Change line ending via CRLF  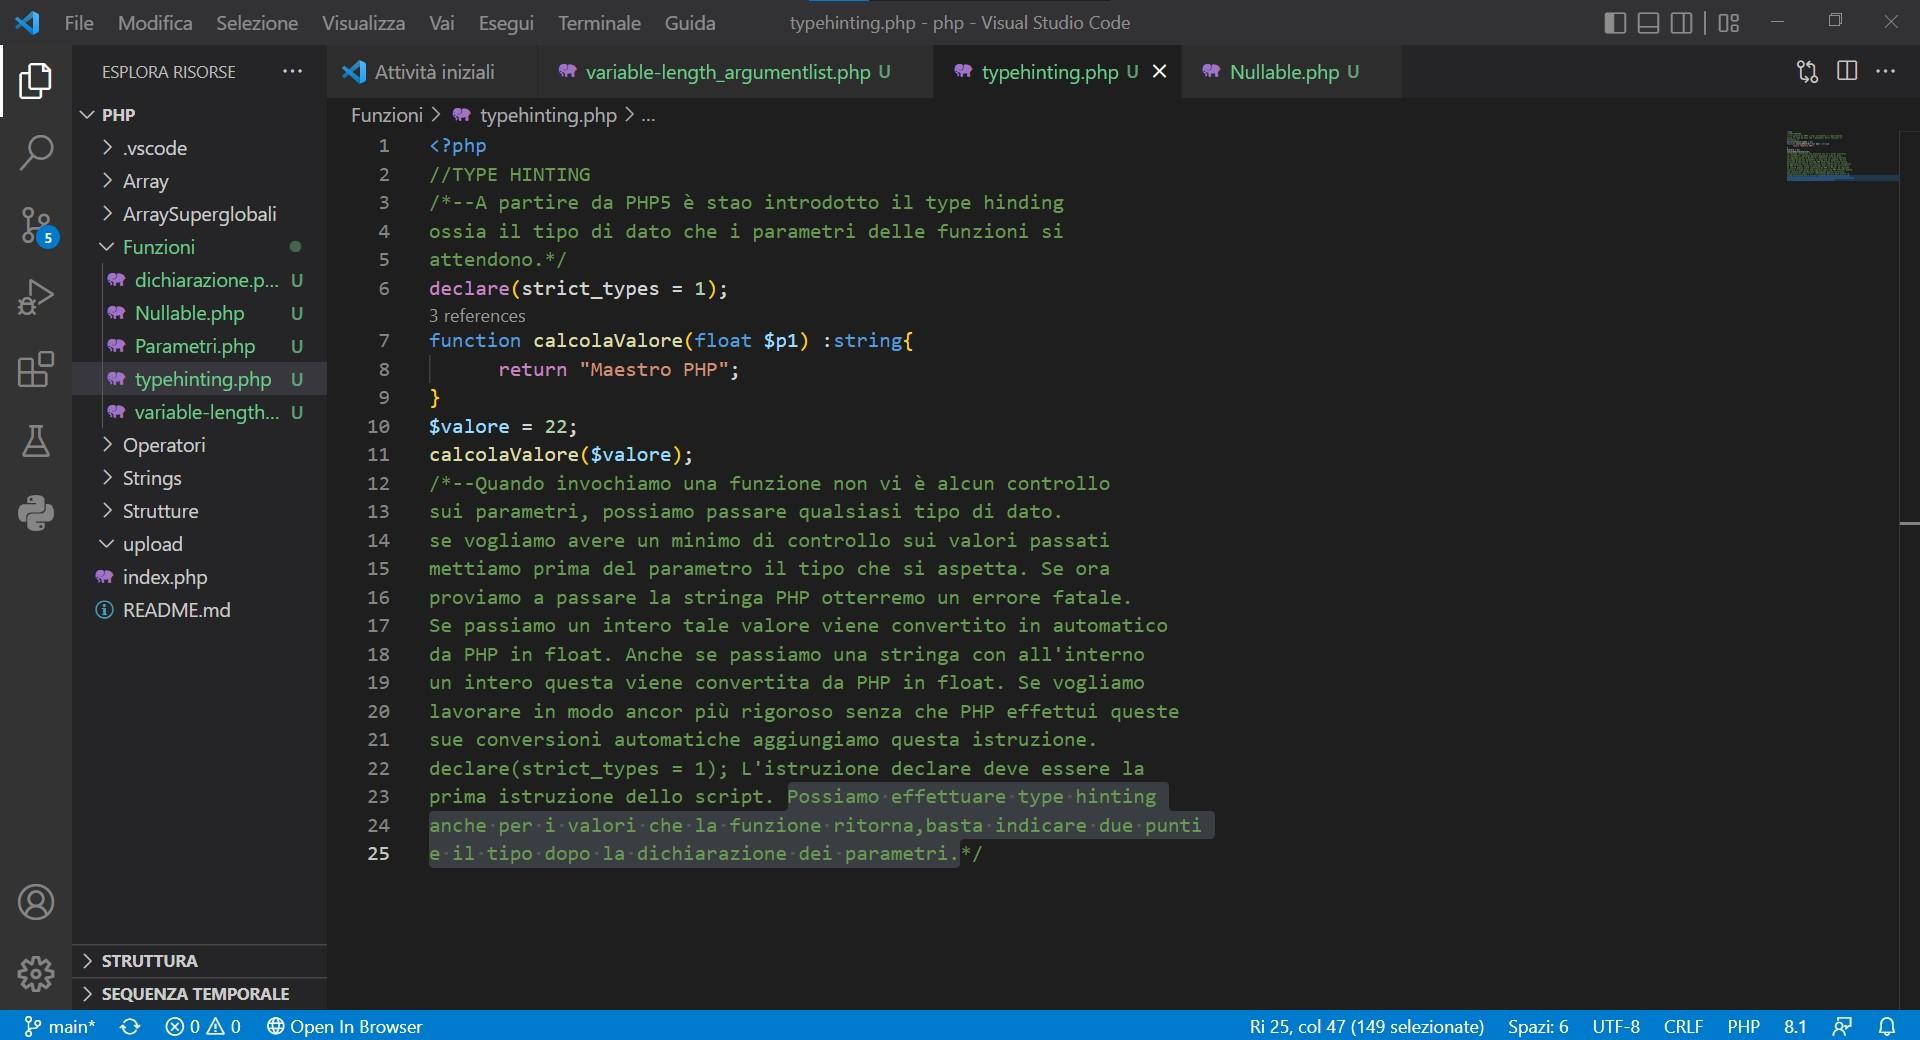coord(1683,1026)
